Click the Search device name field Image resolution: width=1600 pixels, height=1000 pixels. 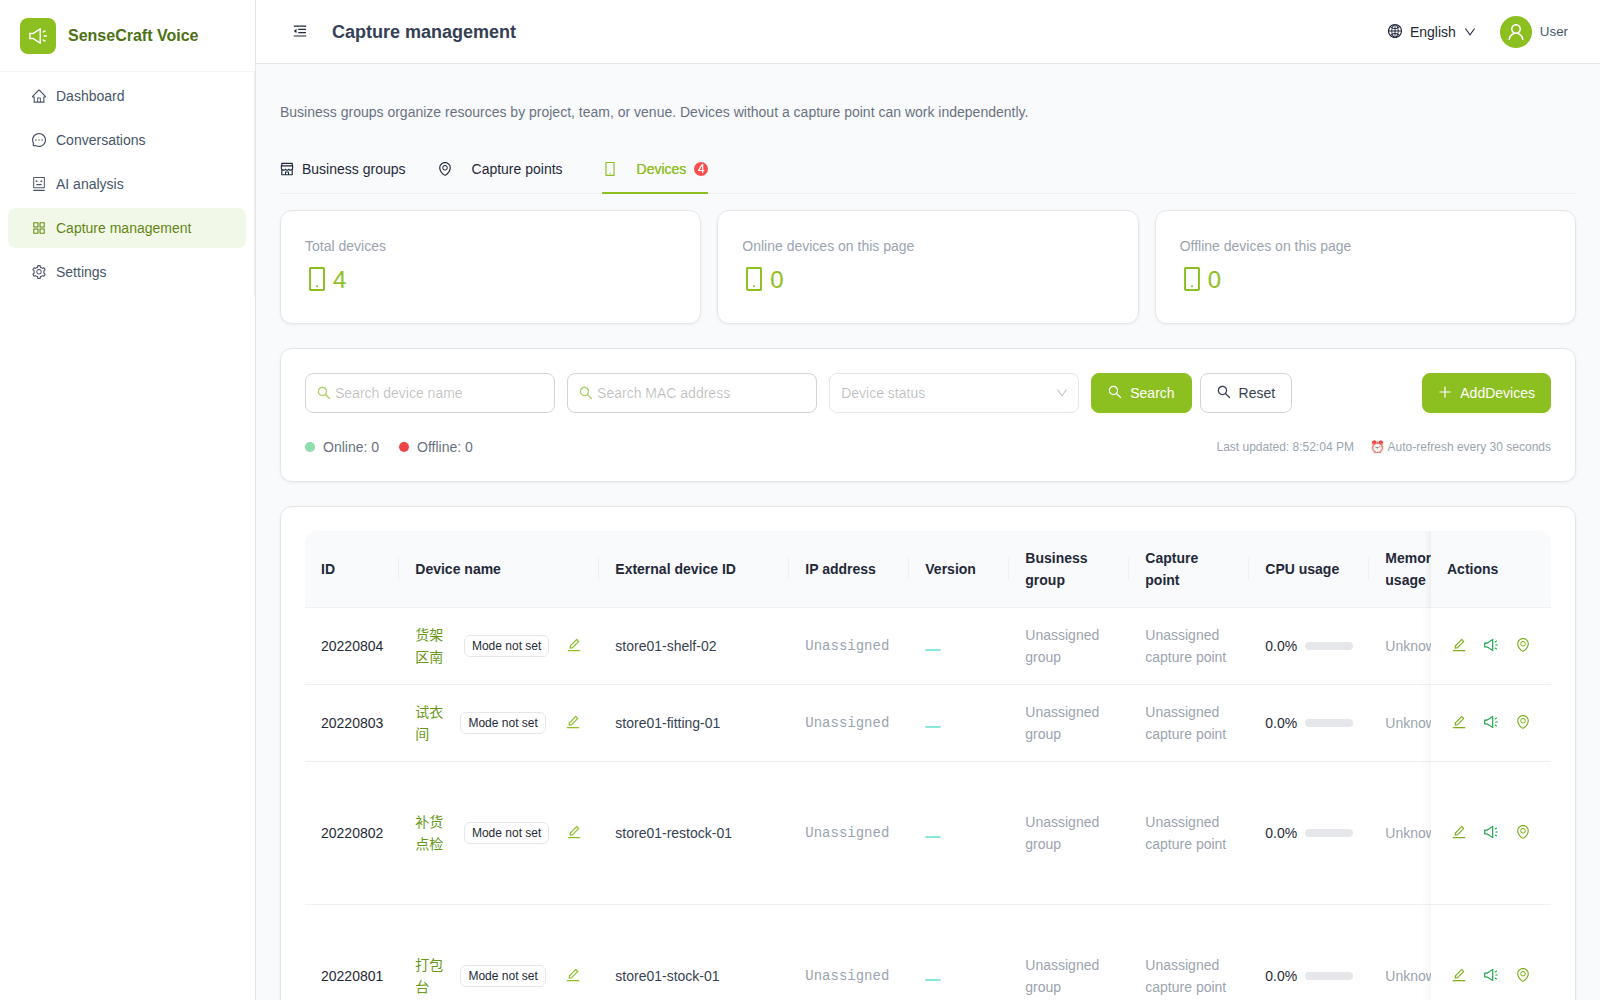coord(430,393)
